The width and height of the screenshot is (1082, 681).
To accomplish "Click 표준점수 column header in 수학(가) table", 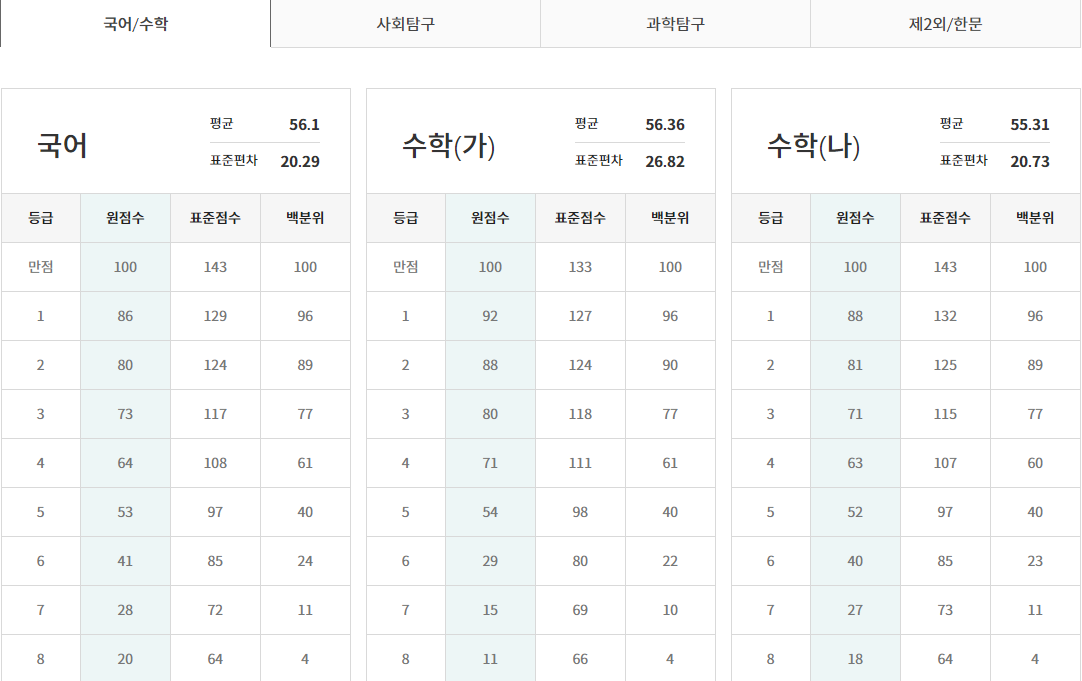I will click(x=580, y=218).
